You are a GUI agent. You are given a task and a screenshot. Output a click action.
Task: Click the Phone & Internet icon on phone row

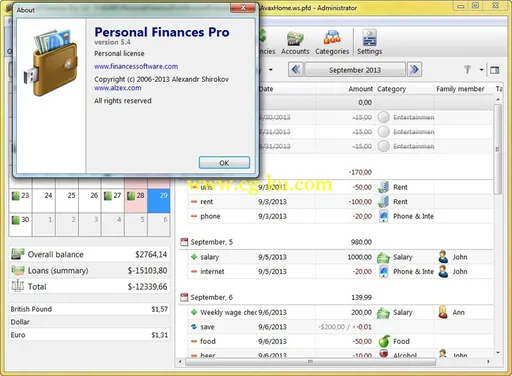click(384, 216)
